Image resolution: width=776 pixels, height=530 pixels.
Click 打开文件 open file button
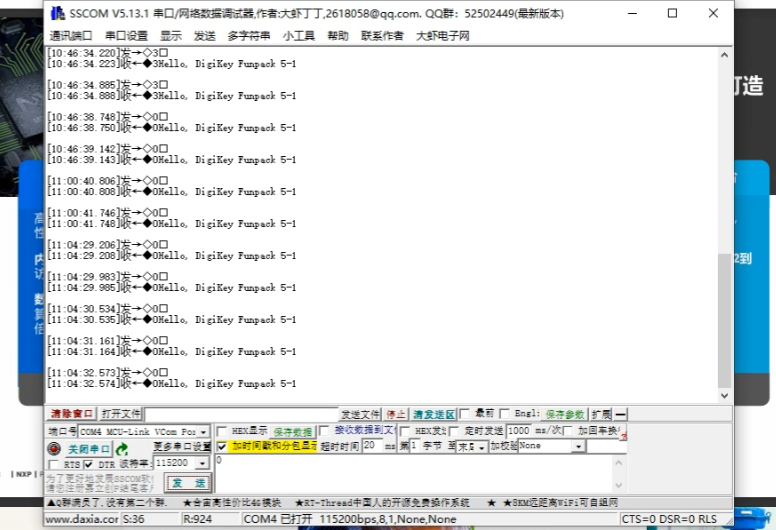(x=121, y=414)
